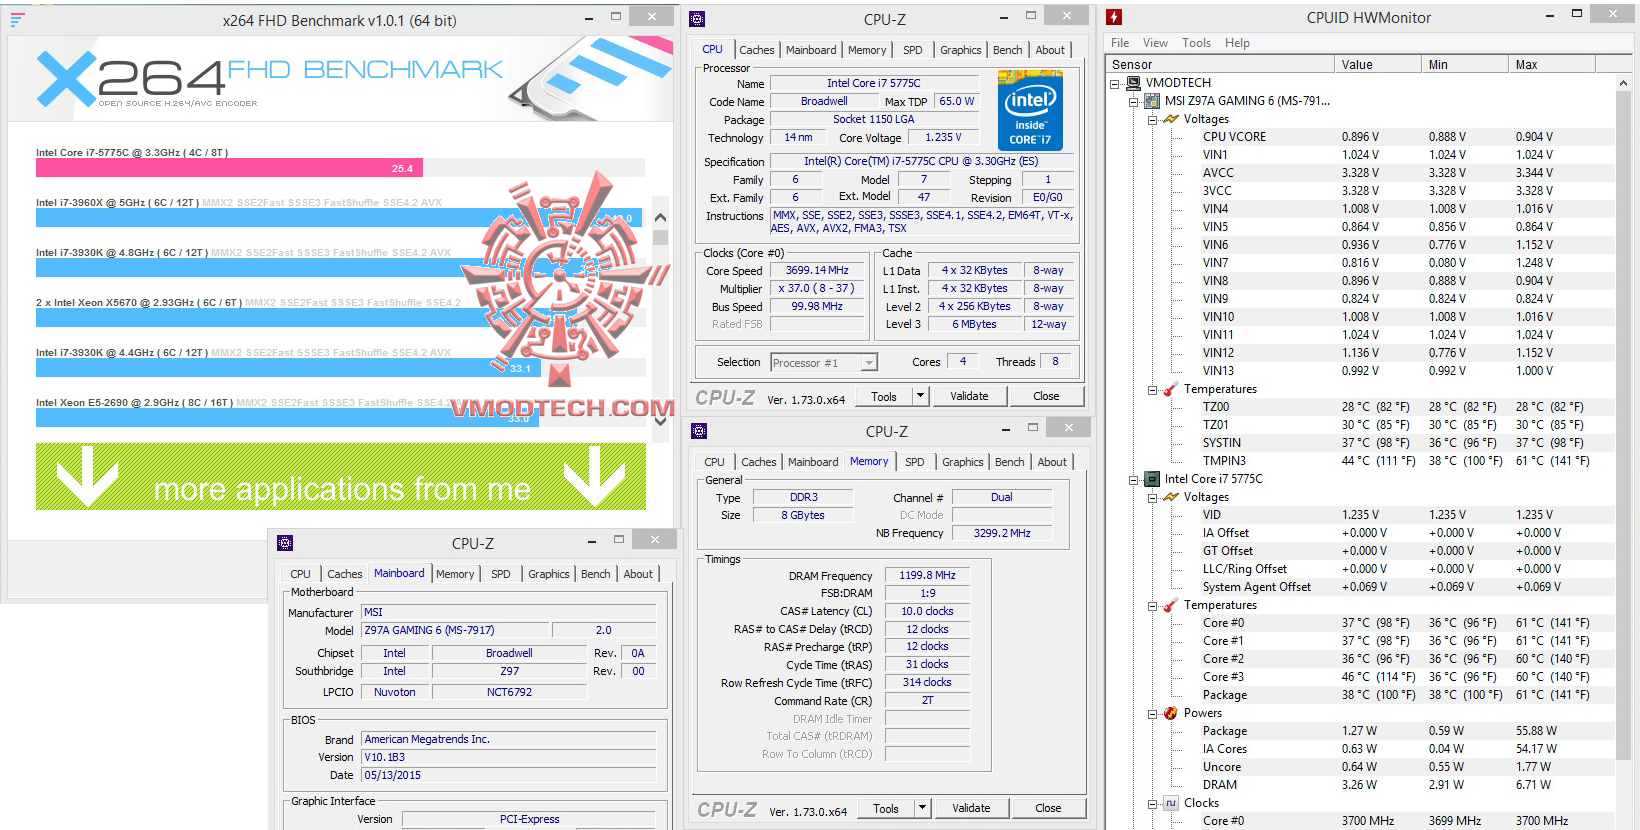Screen dimensions: 1640x830
Task: Collapse the VMODTECH root node in HWMonitor
Action: 1115,84
